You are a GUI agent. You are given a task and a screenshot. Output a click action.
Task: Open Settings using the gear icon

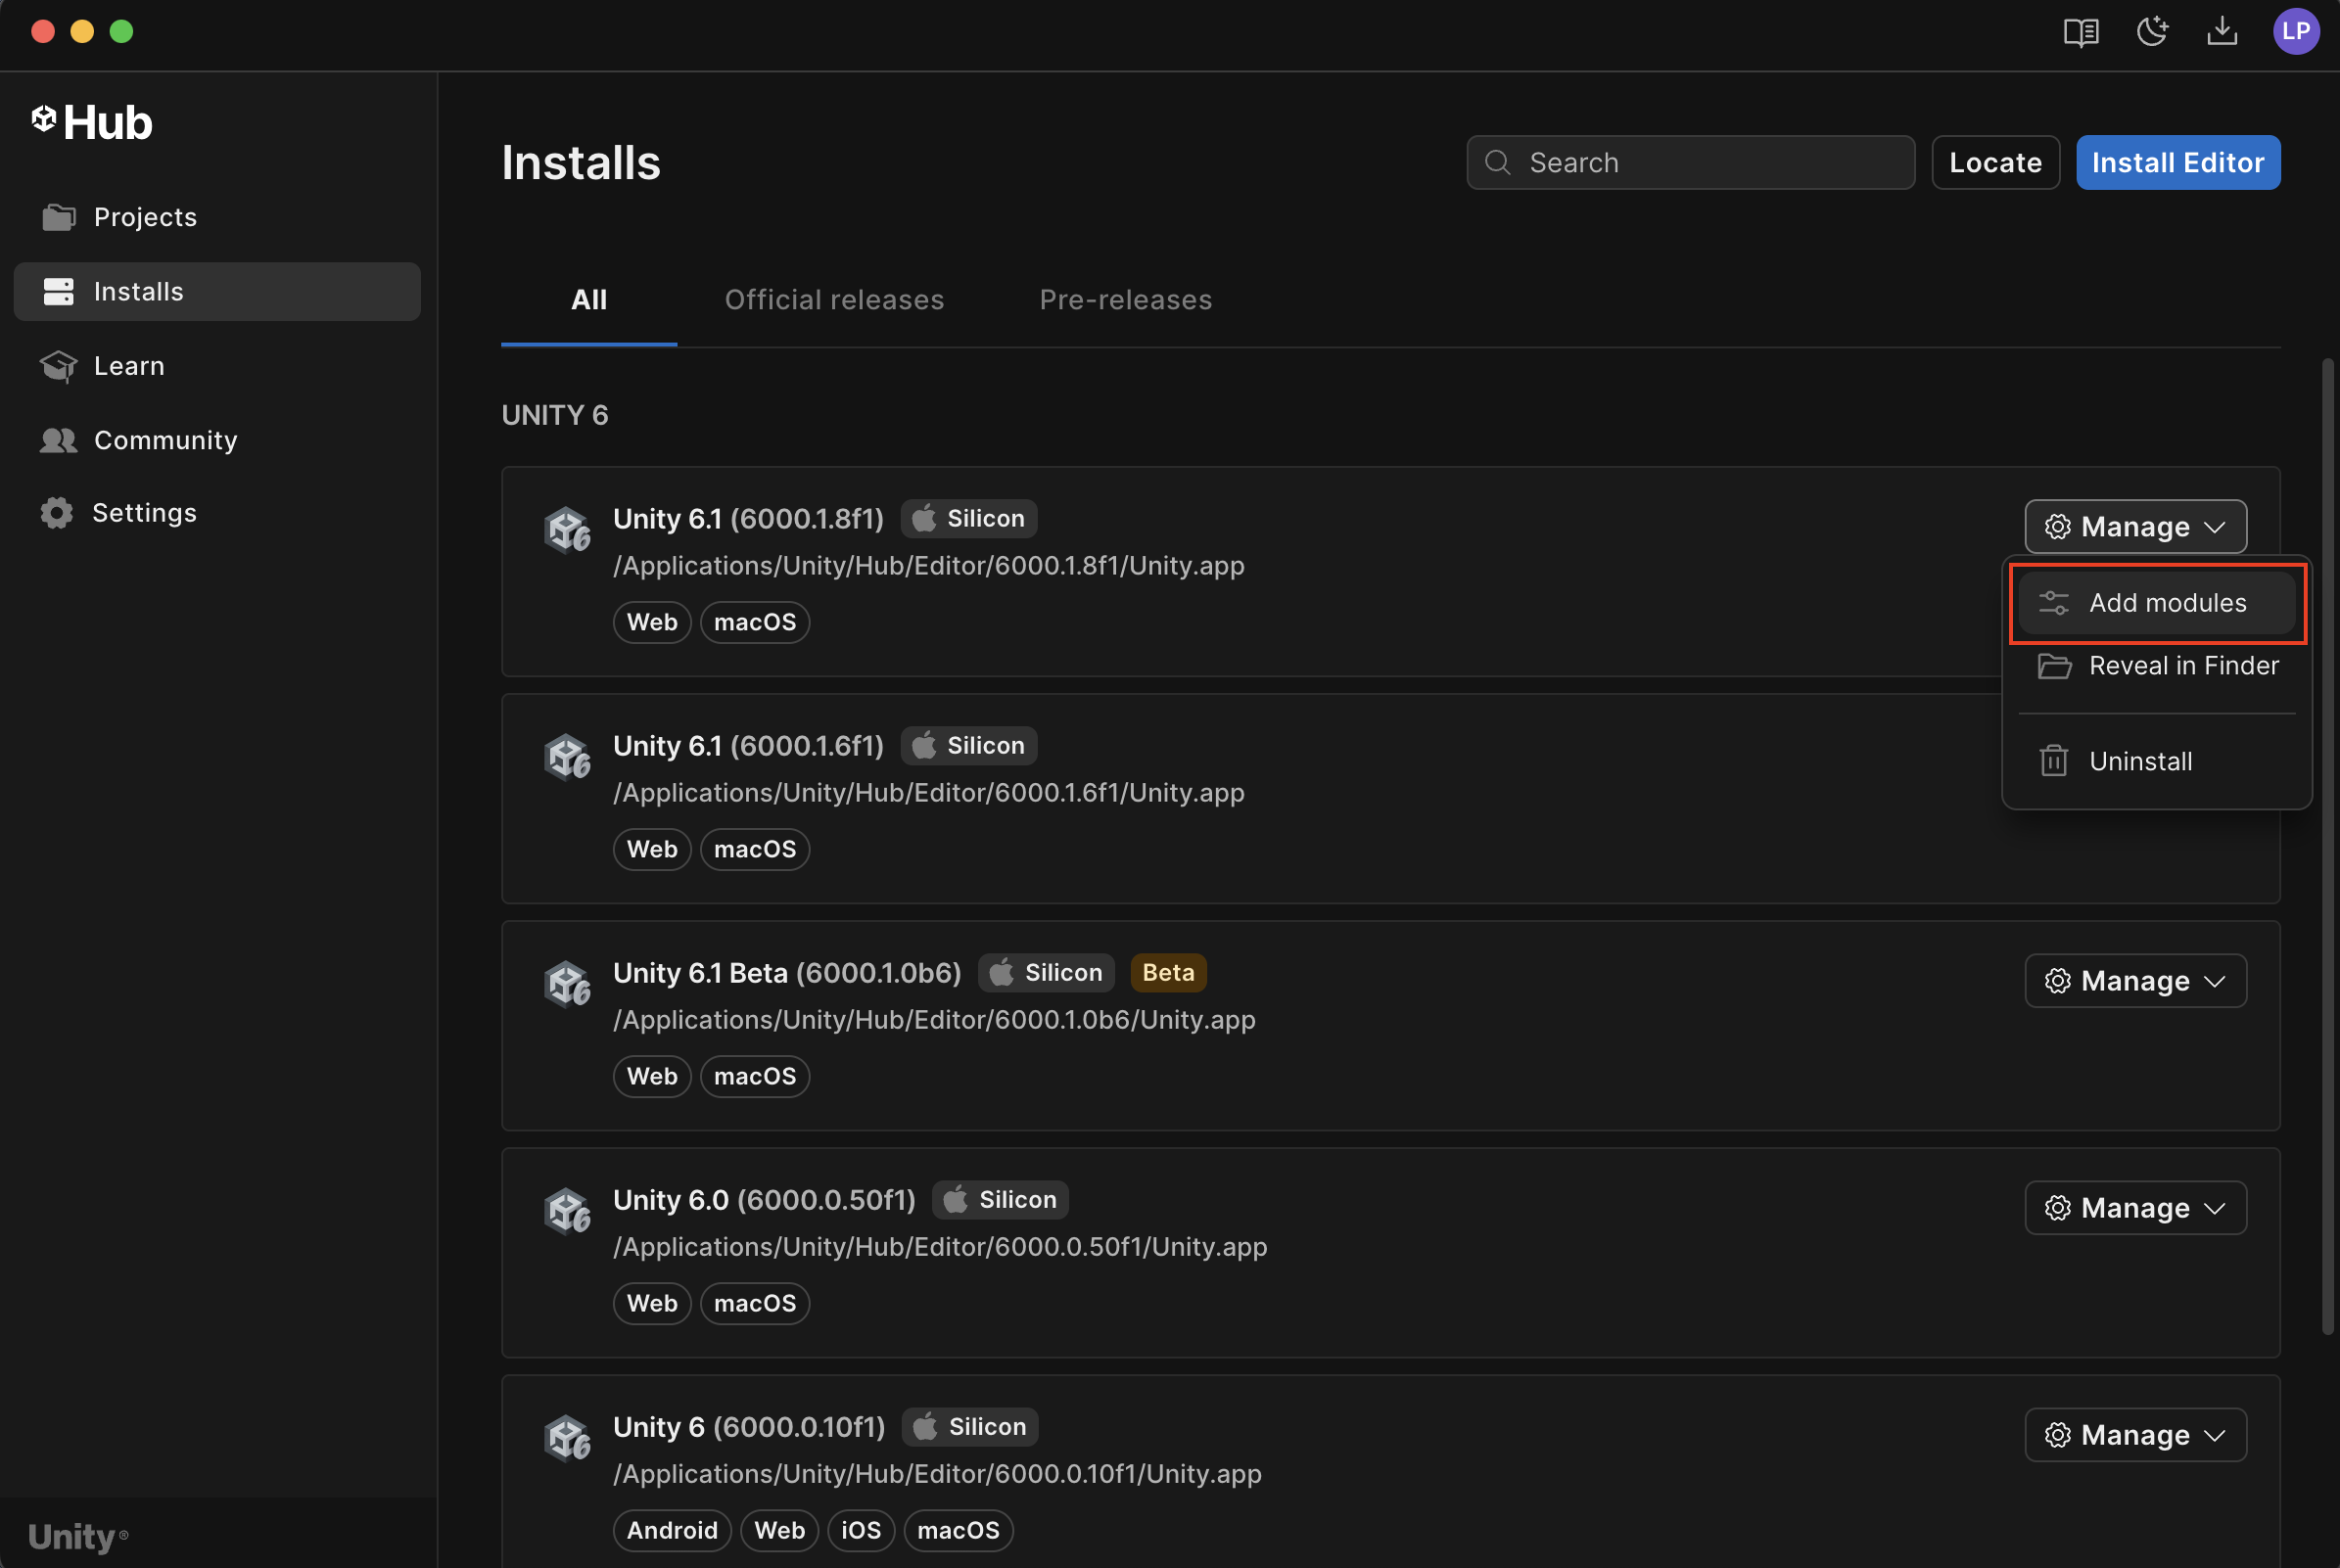pos(59,513)
